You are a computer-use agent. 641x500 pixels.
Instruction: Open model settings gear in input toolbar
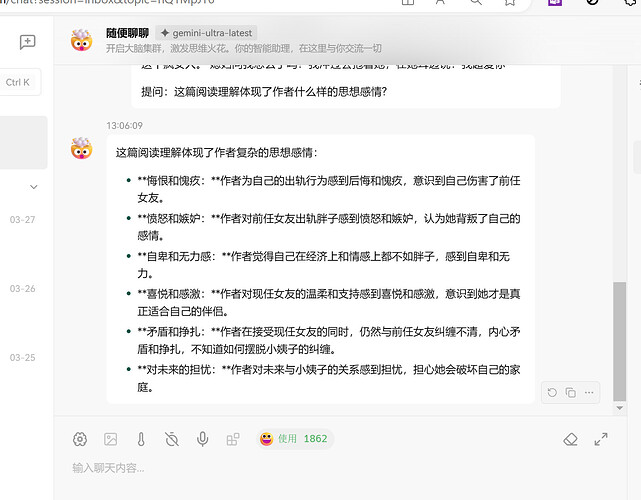tap(80, 439)
